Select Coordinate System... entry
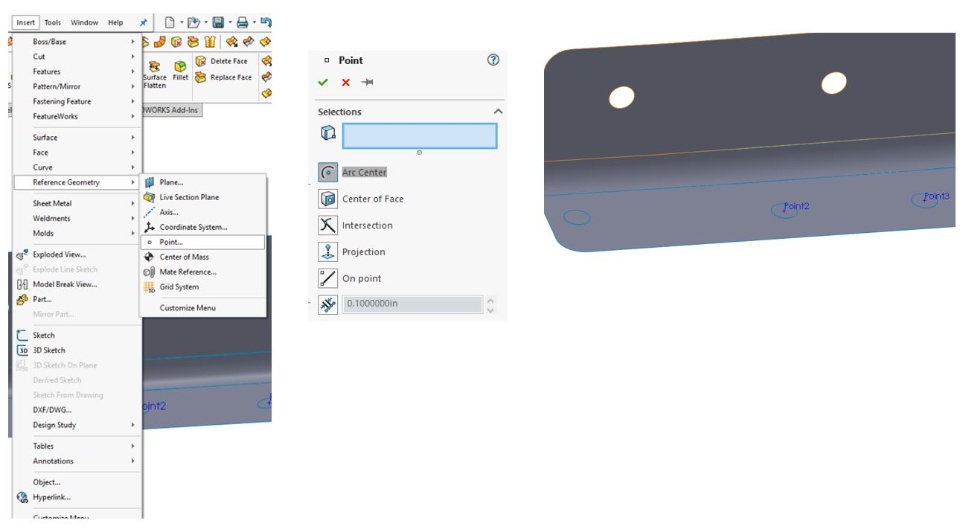960x529 pixels. tap(203, 227)
